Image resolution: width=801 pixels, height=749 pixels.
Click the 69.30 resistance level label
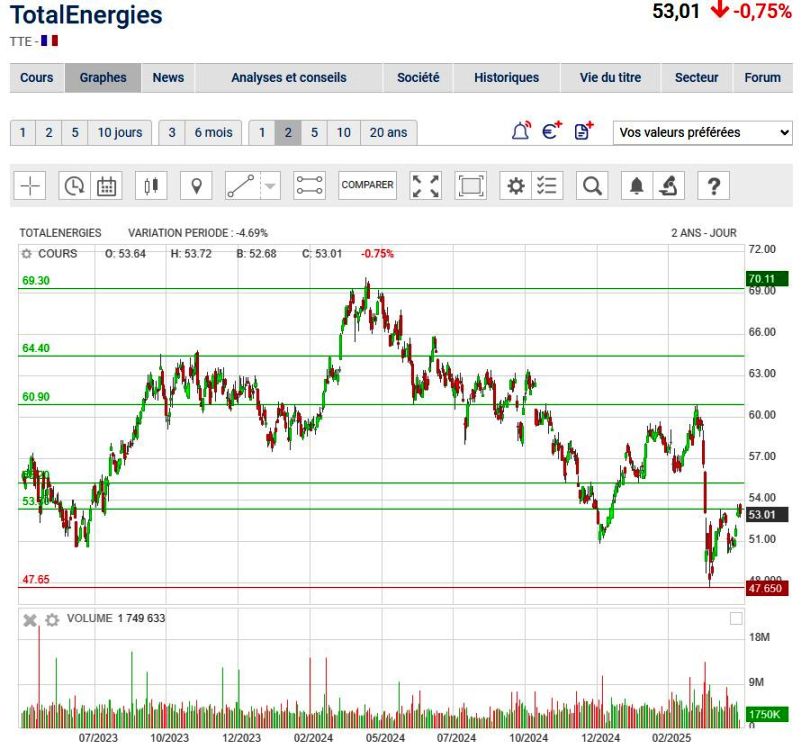pos(36,280)
